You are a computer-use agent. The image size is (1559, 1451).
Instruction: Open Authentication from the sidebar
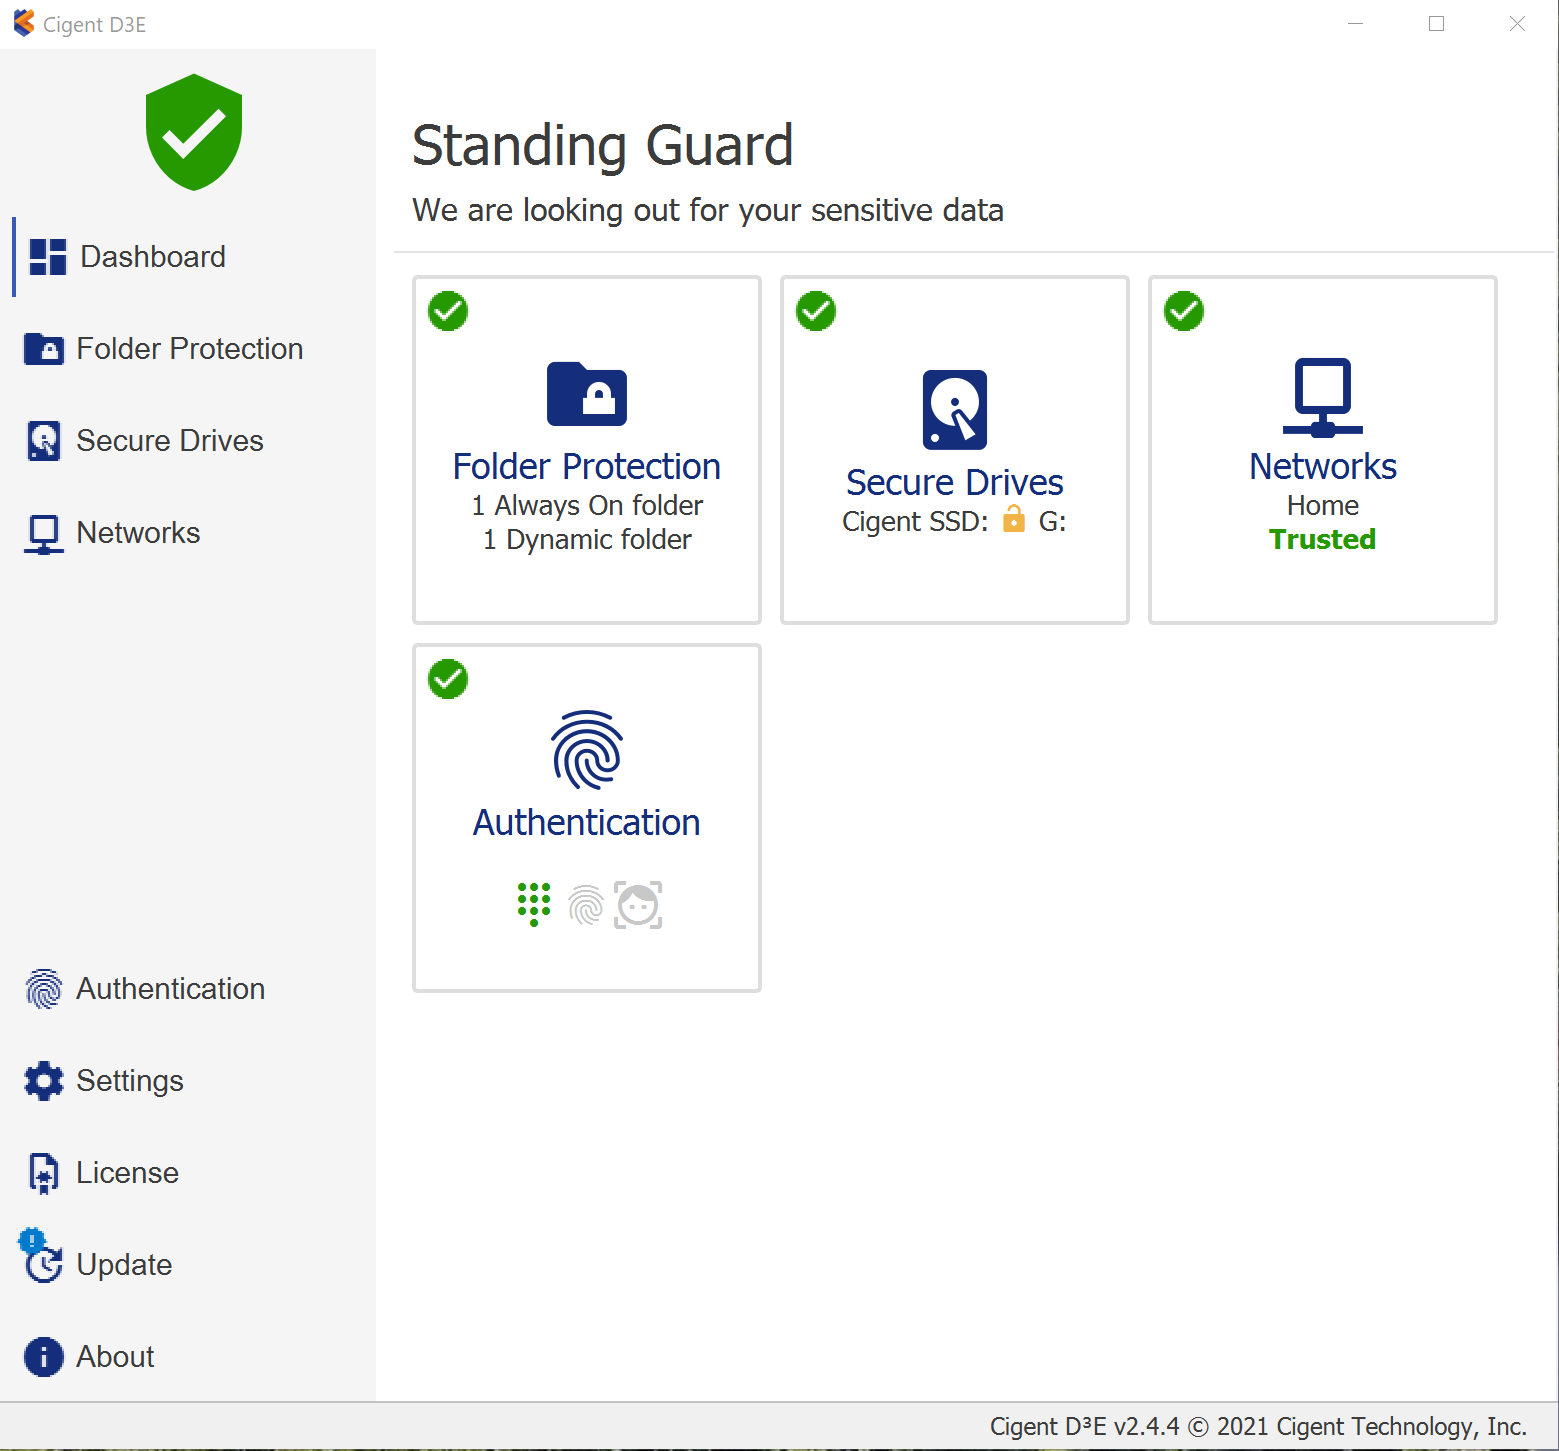point(170,989)
